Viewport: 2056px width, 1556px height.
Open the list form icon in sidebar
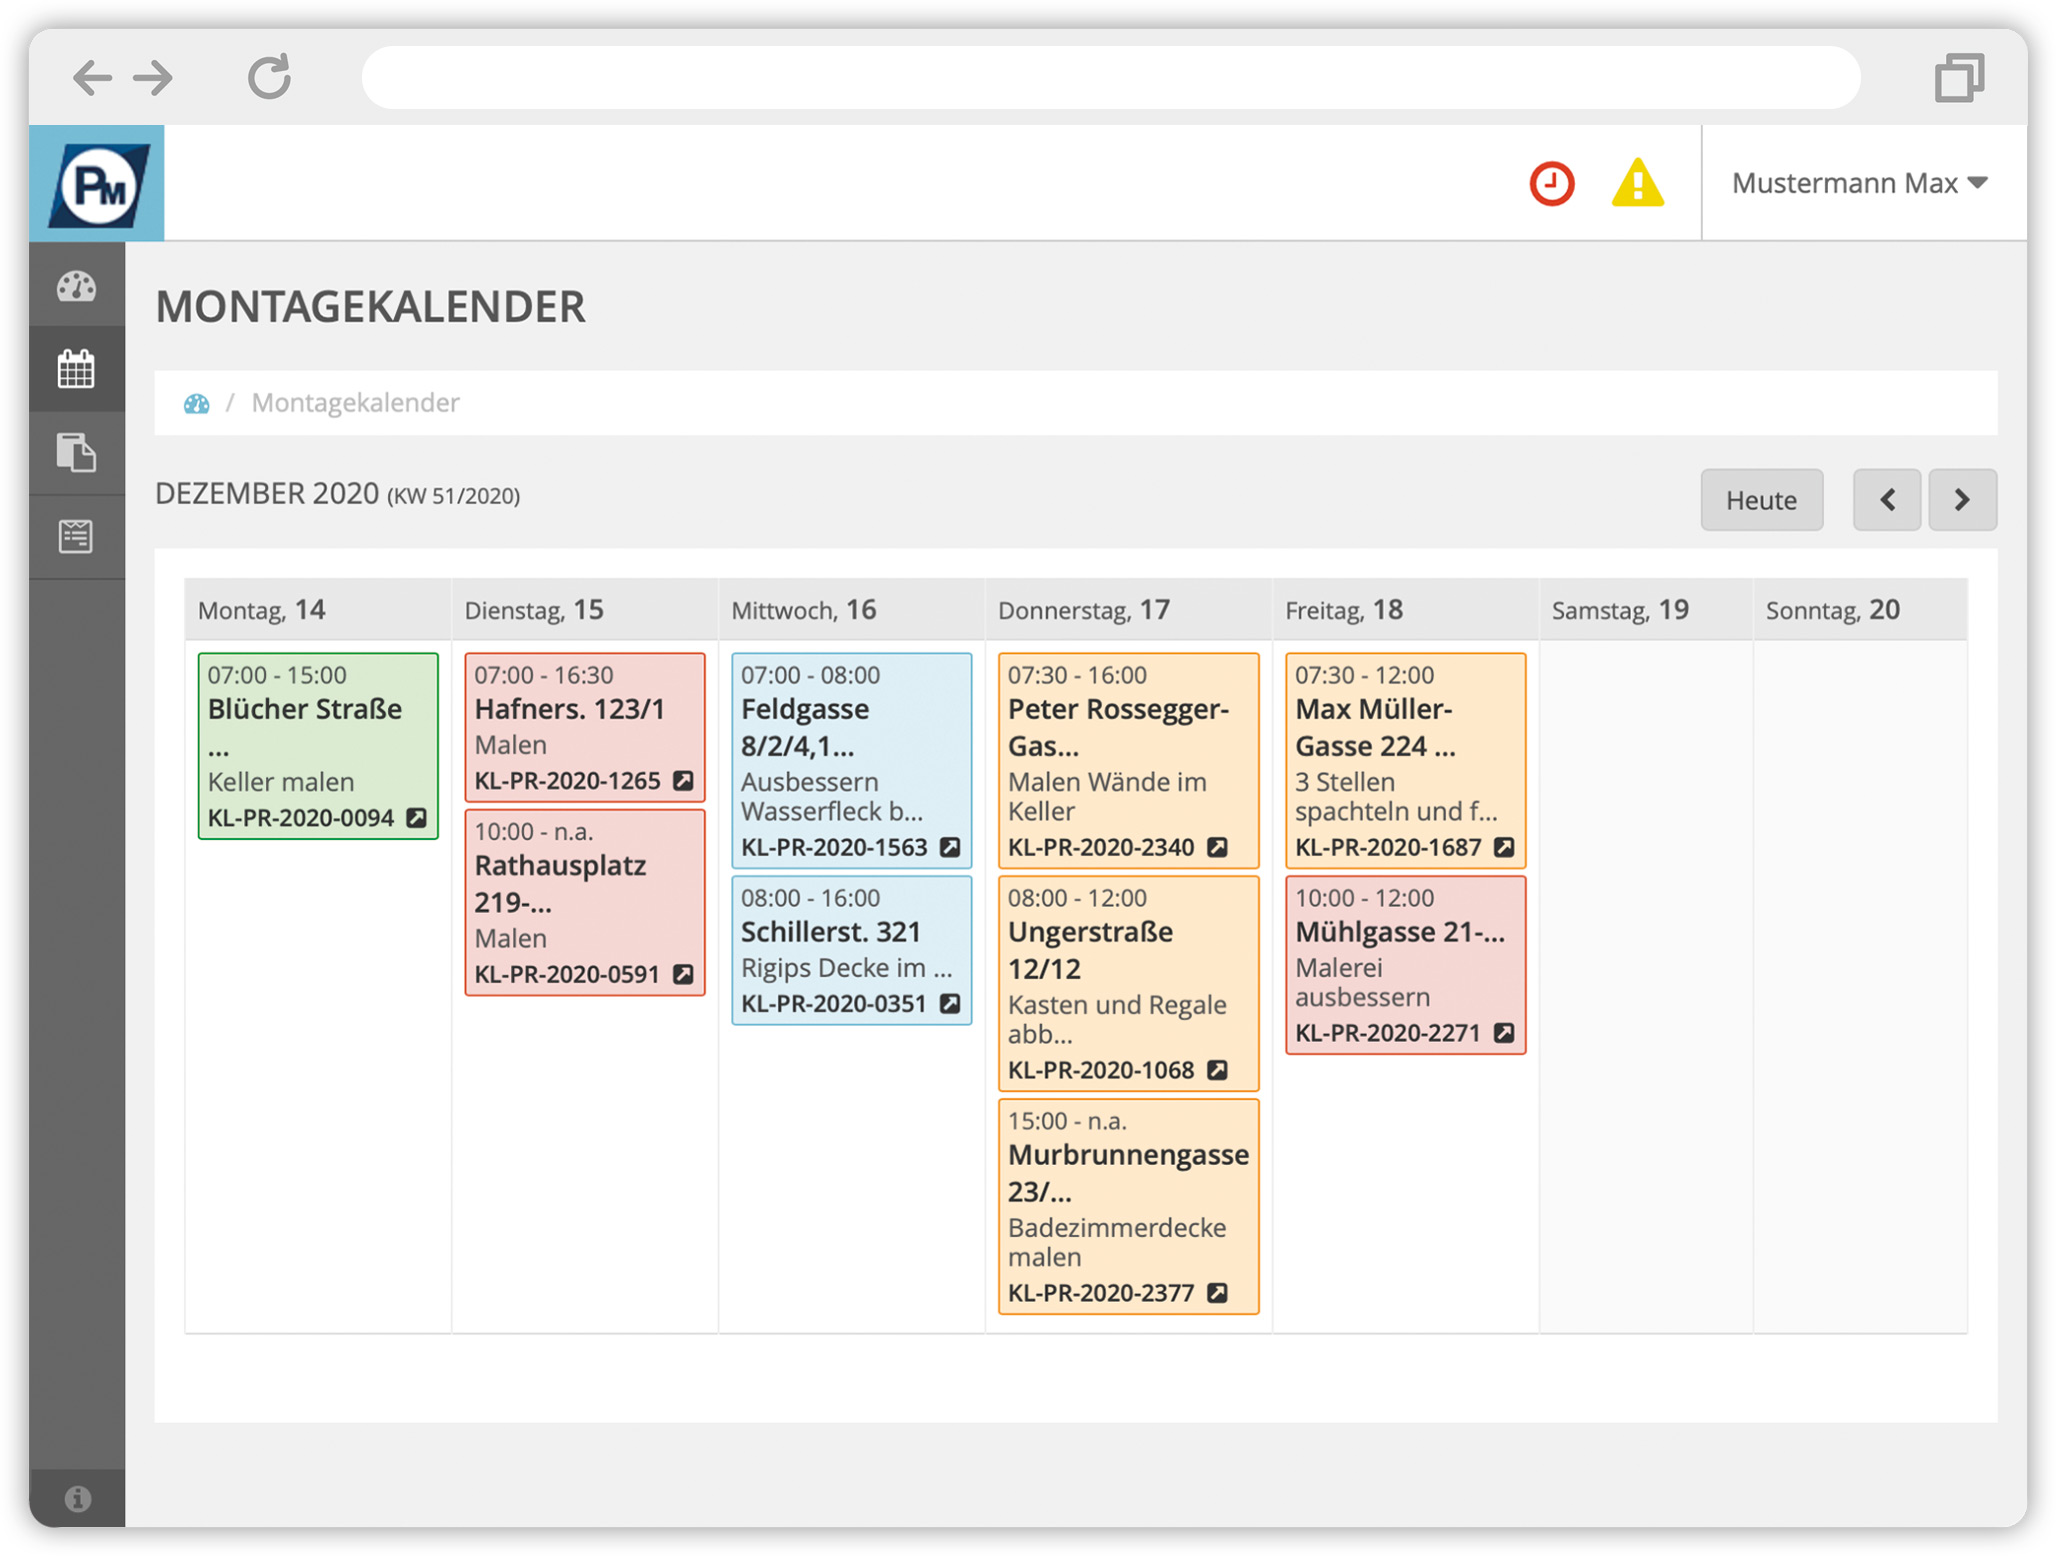click(x=76, y=536)
